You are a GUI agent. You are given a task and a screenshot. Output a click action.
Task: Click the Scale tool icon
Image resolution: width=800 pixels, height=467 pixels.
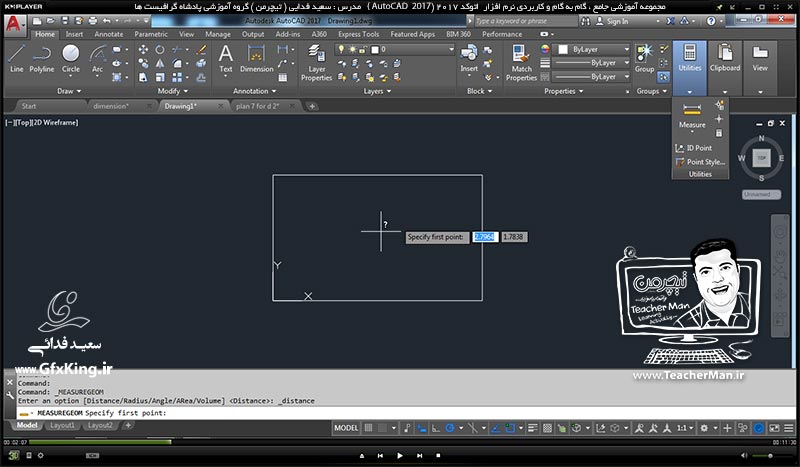[x=160, y=77]
